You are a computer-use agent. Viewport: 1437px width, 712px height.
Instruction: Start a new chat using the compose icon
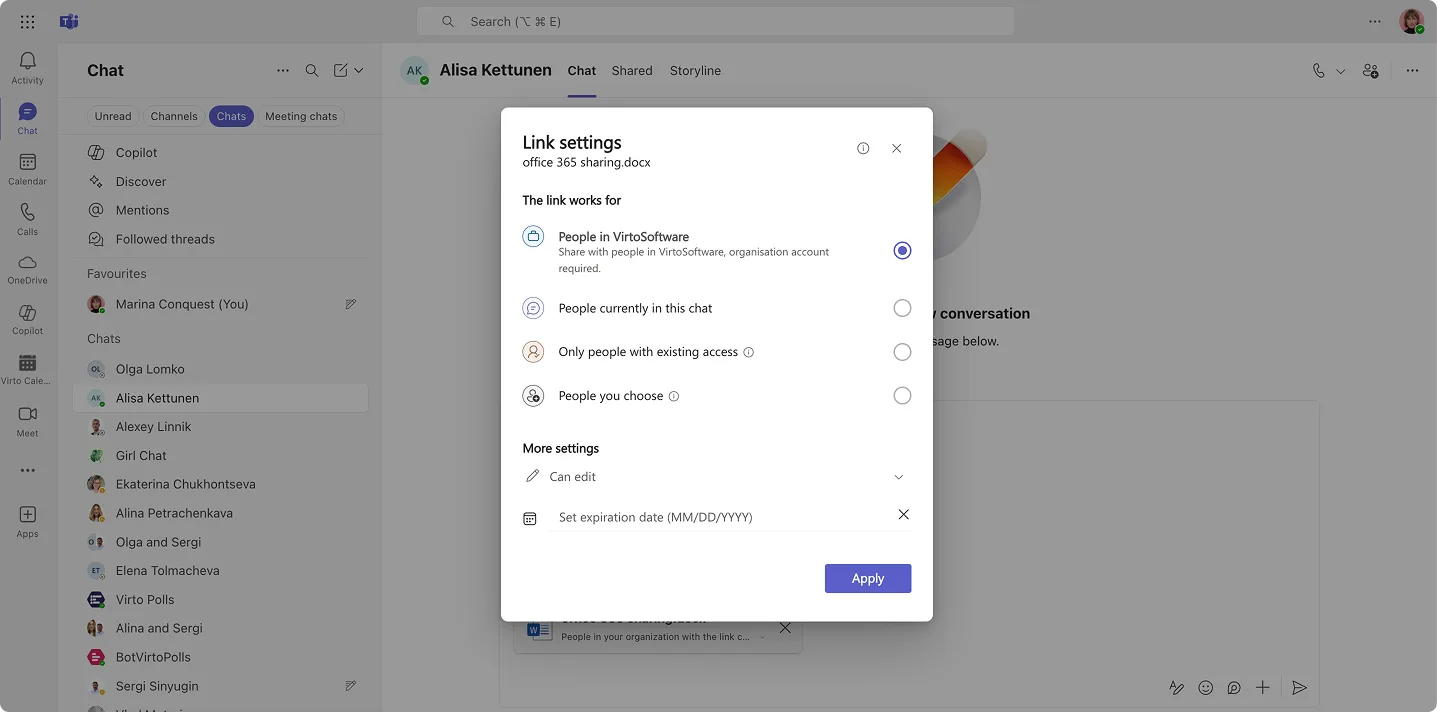point(339,70)
